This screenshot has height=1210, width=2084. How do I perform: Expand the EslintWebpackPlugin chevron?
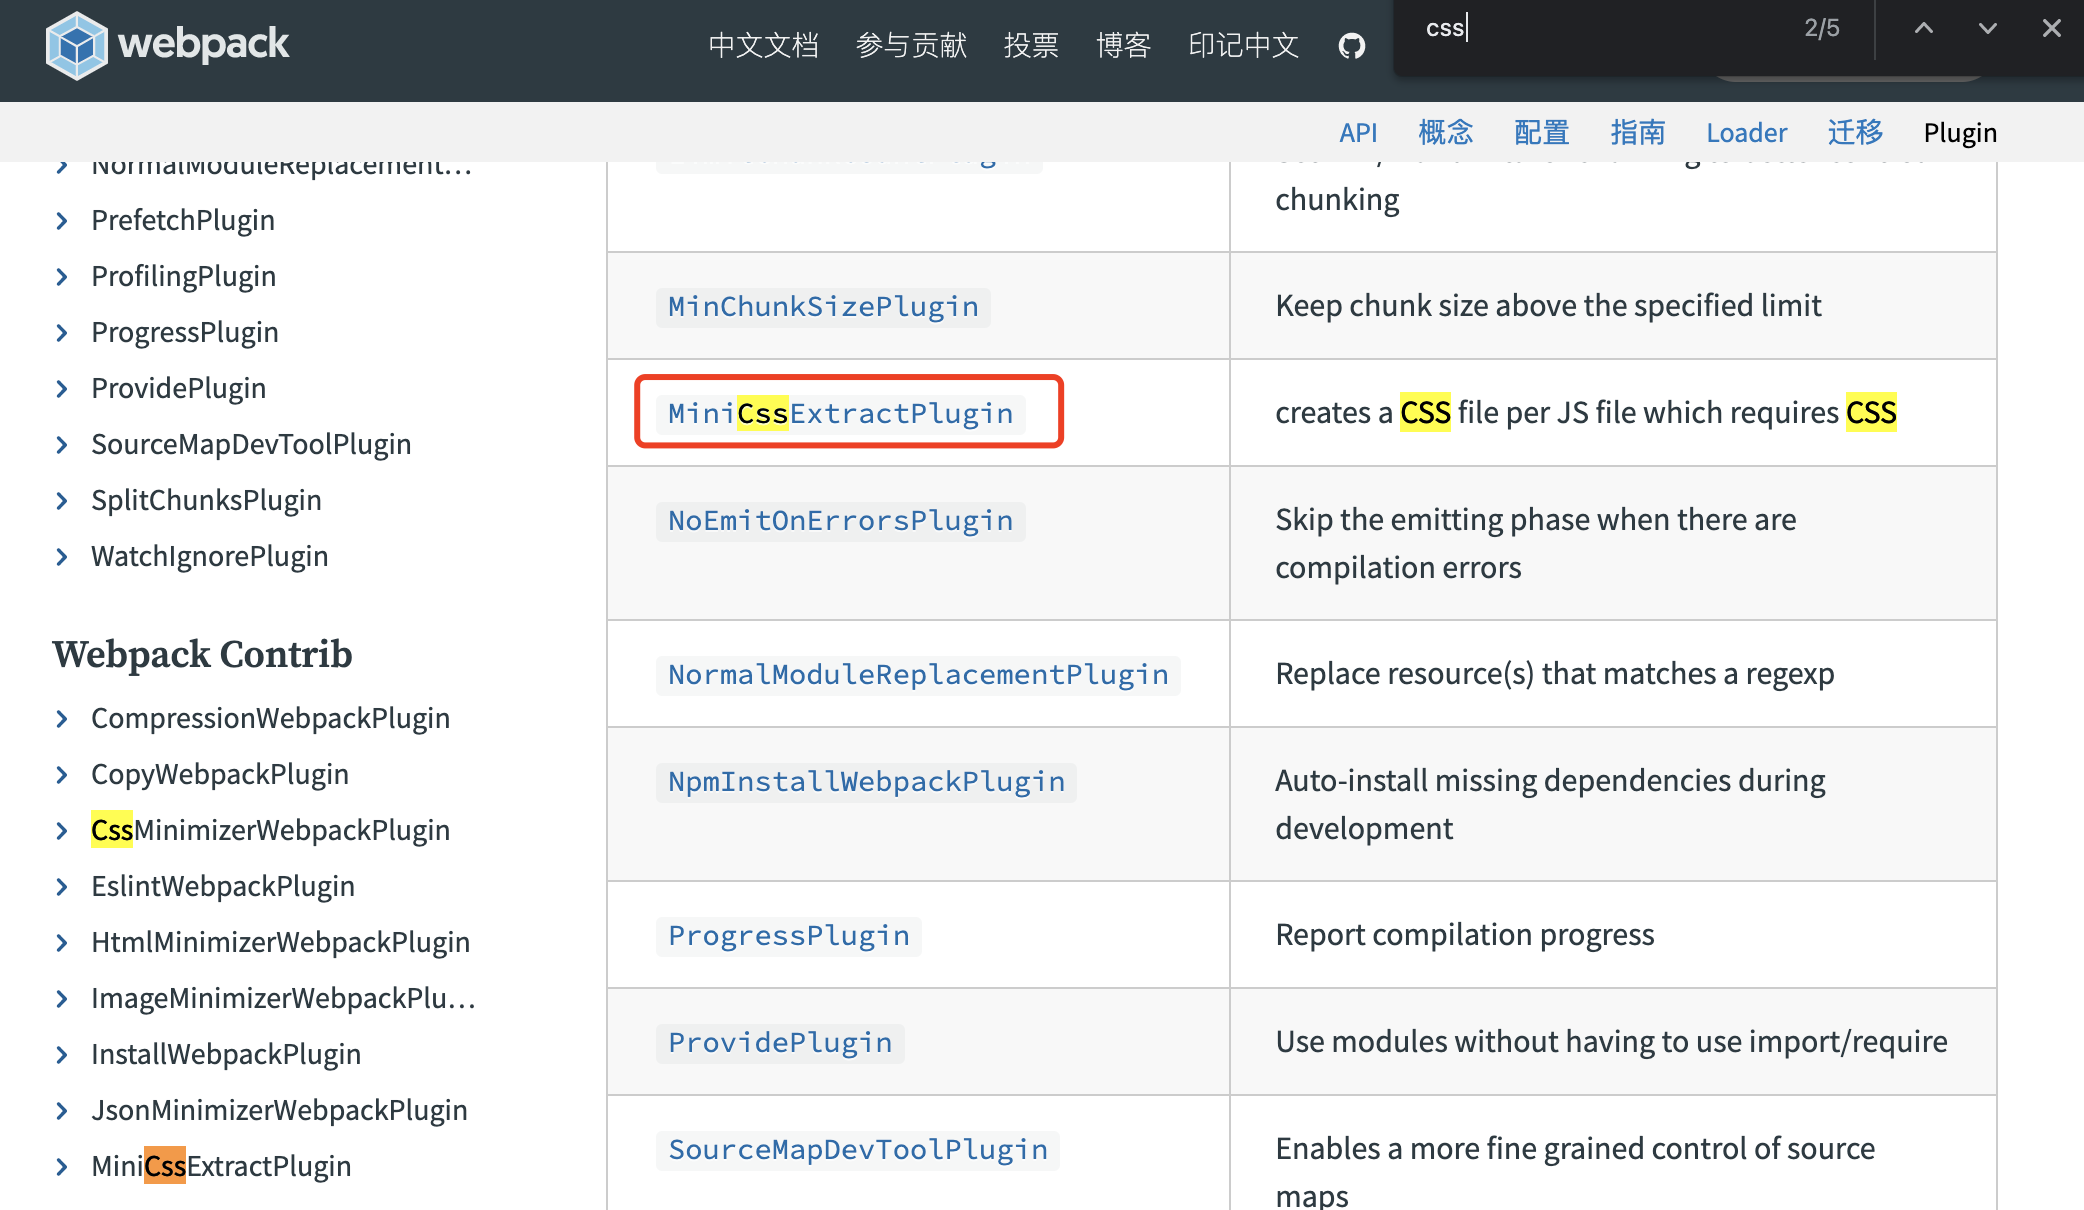pyautogui.click(x=62, y=886)
